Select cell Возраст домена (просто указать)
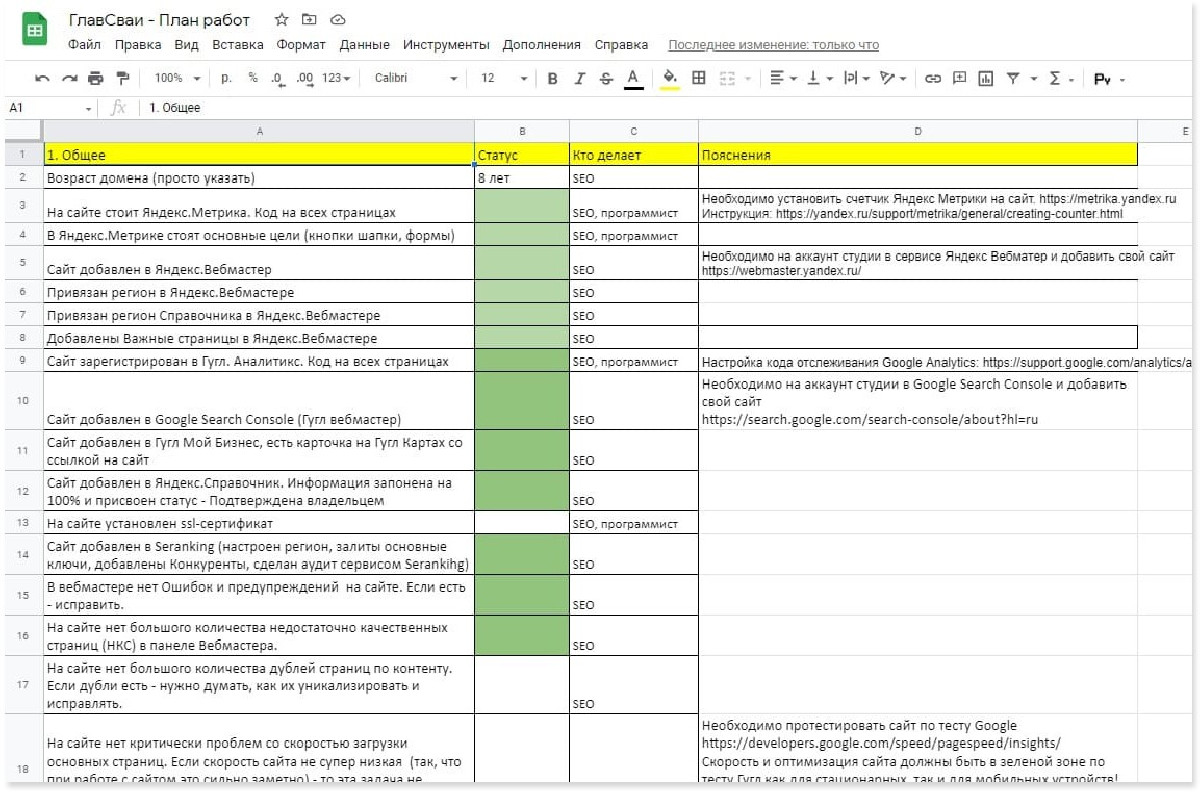Image resolution: width=1200 pixels, height=794 pixels. [258, 178]
